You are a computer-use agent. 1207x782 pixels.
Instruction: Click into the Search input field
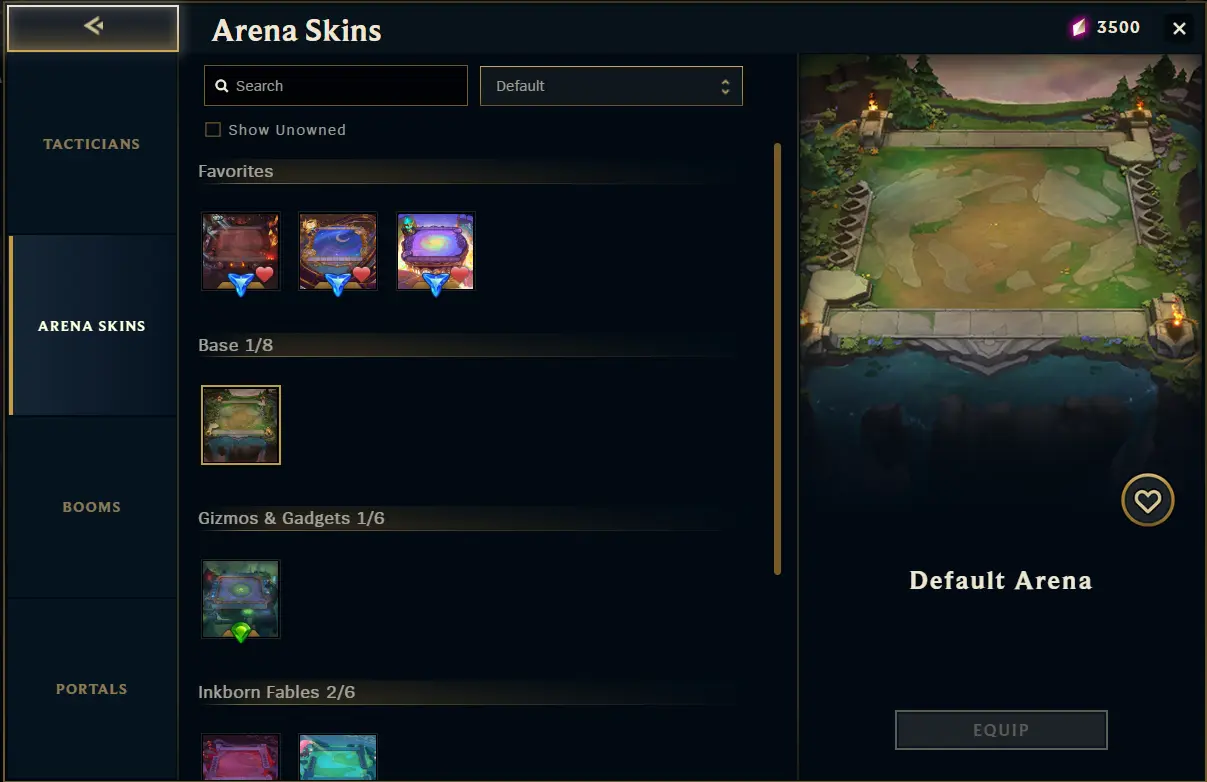click(x=336, y=86)
